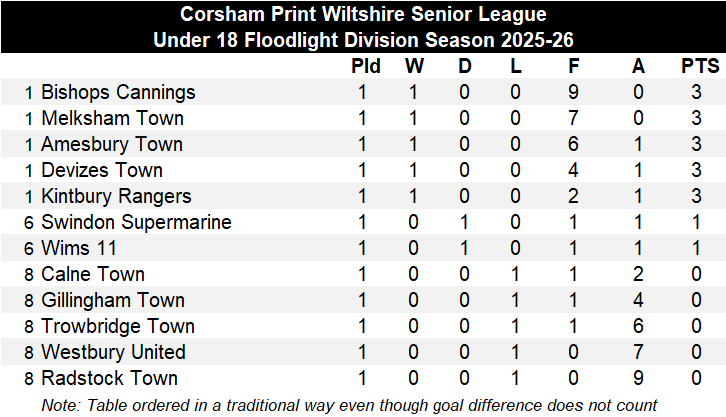Select the D column header
Screen dimensions: 726x417
click(x=465, y=67)
